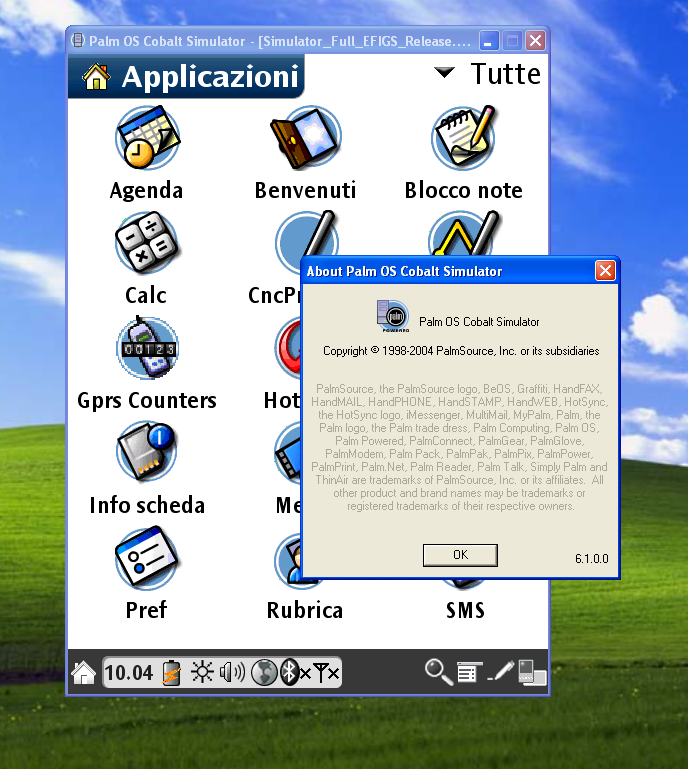Click the Blocco note label text

[463, 190]
